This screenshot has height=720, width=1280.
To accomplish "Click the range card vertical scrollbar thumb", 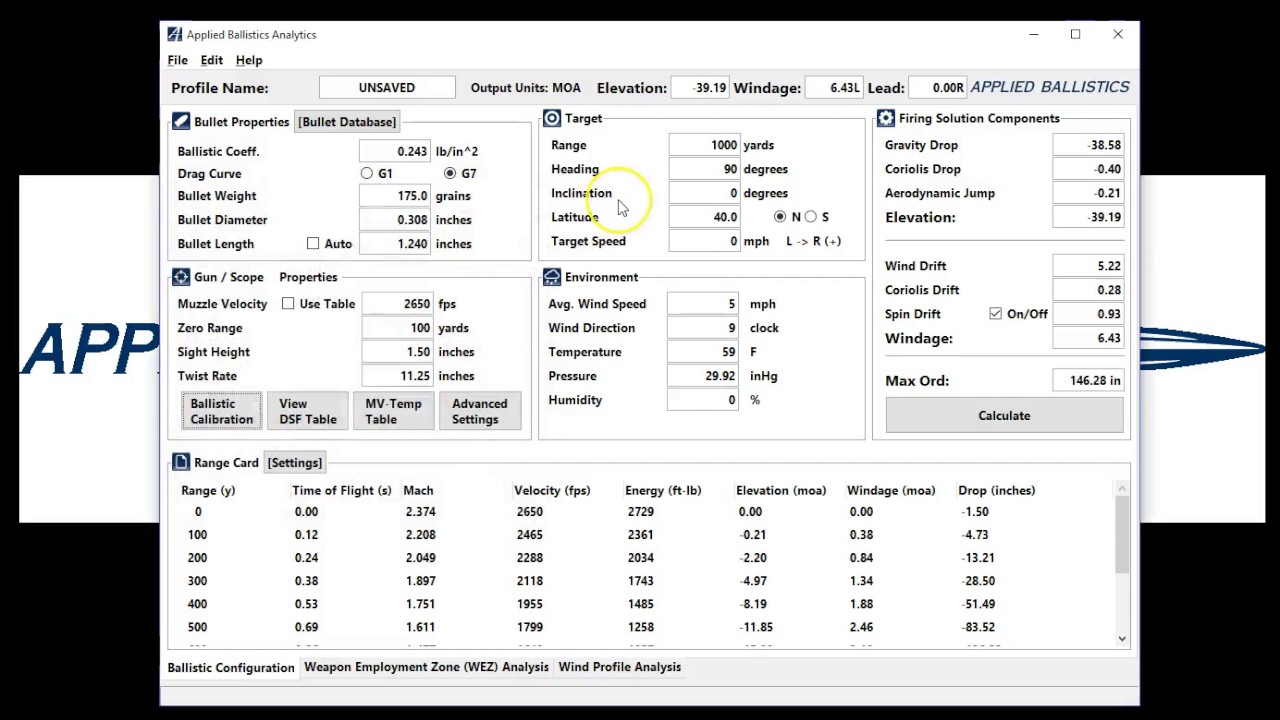I will [x=1121, y=534].
